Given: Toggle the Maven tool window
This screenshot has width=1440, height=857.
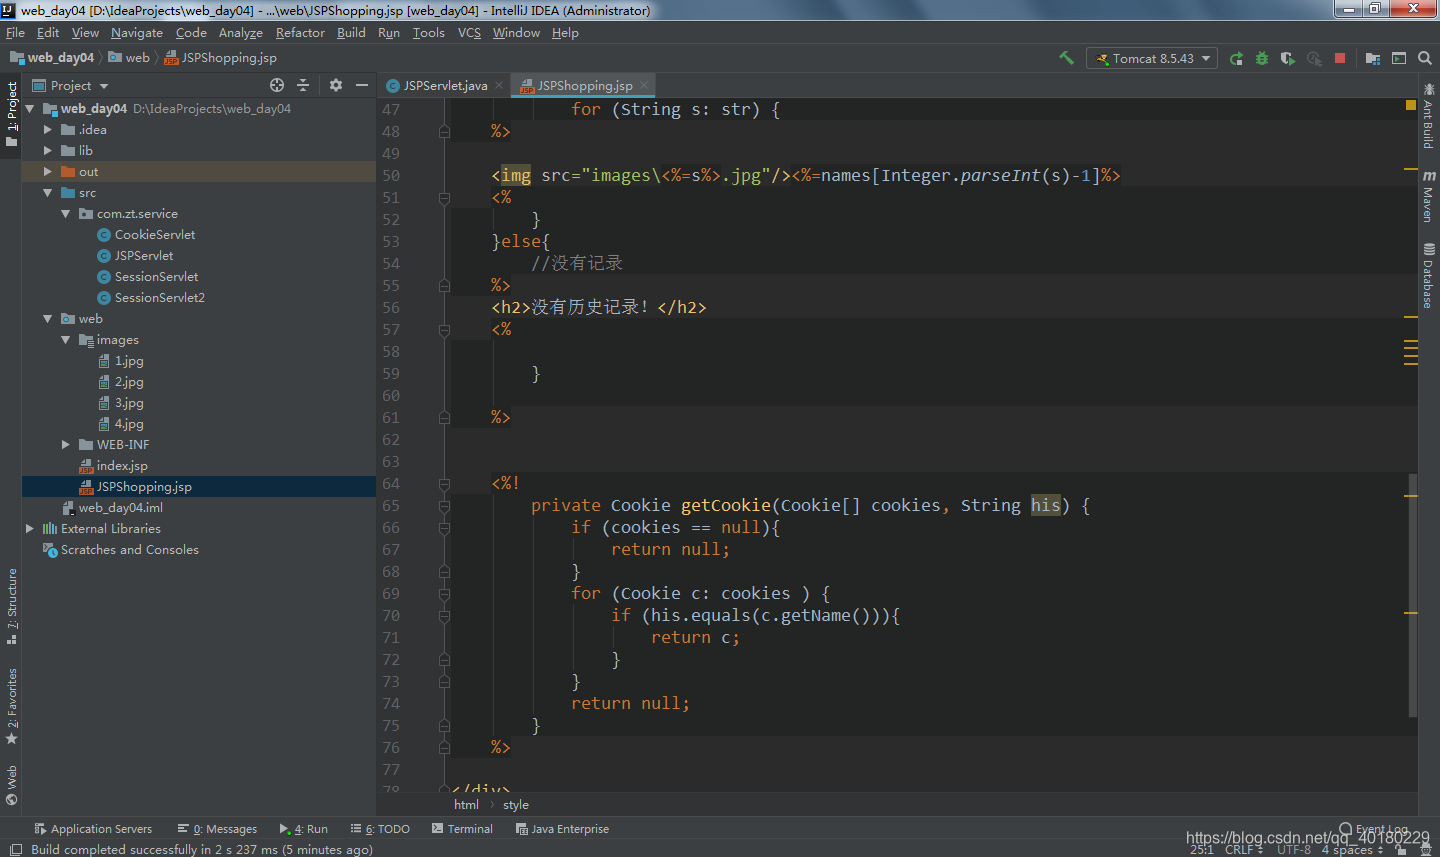Looking at the screenshot, I should click(x=1429, y=195).
